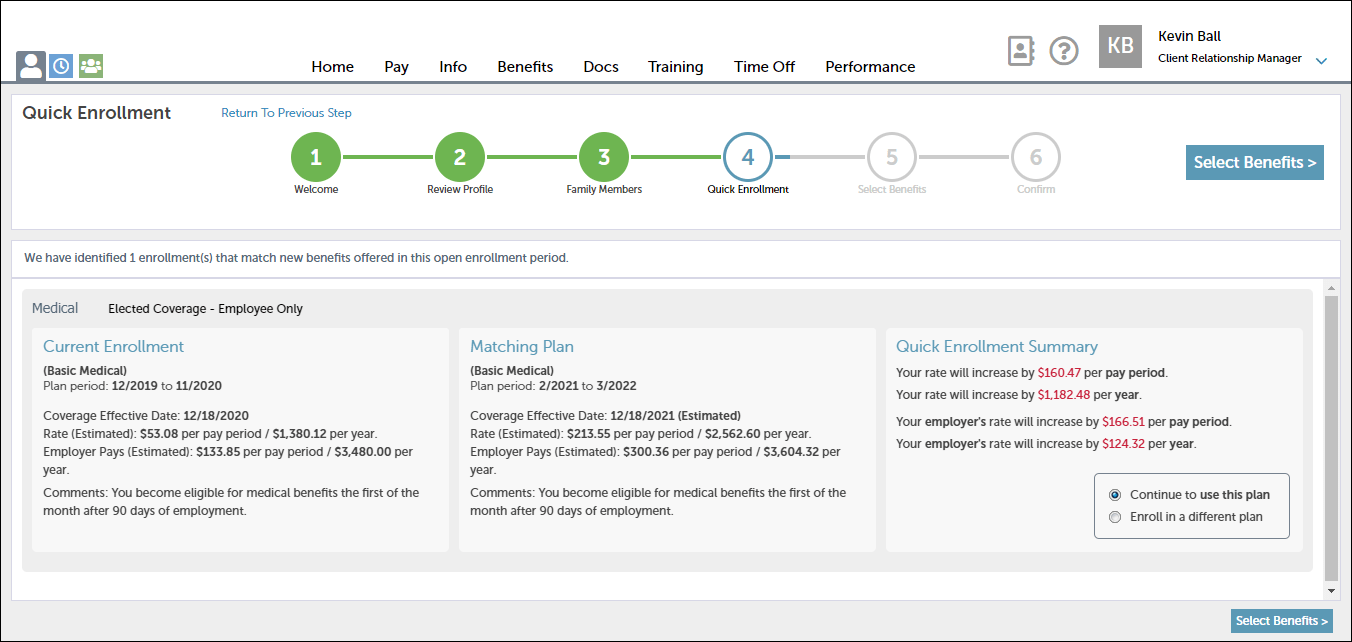Open the green team group icon

91,66
